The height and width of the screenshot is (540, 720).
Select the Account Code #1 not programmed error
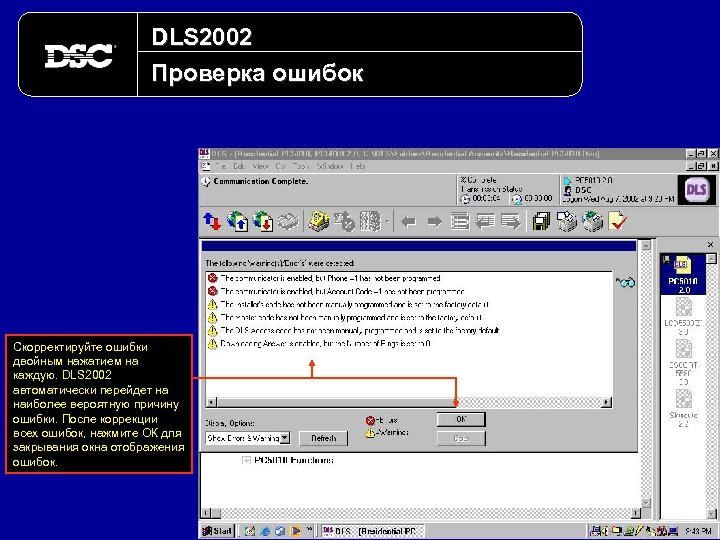[336, 291]
